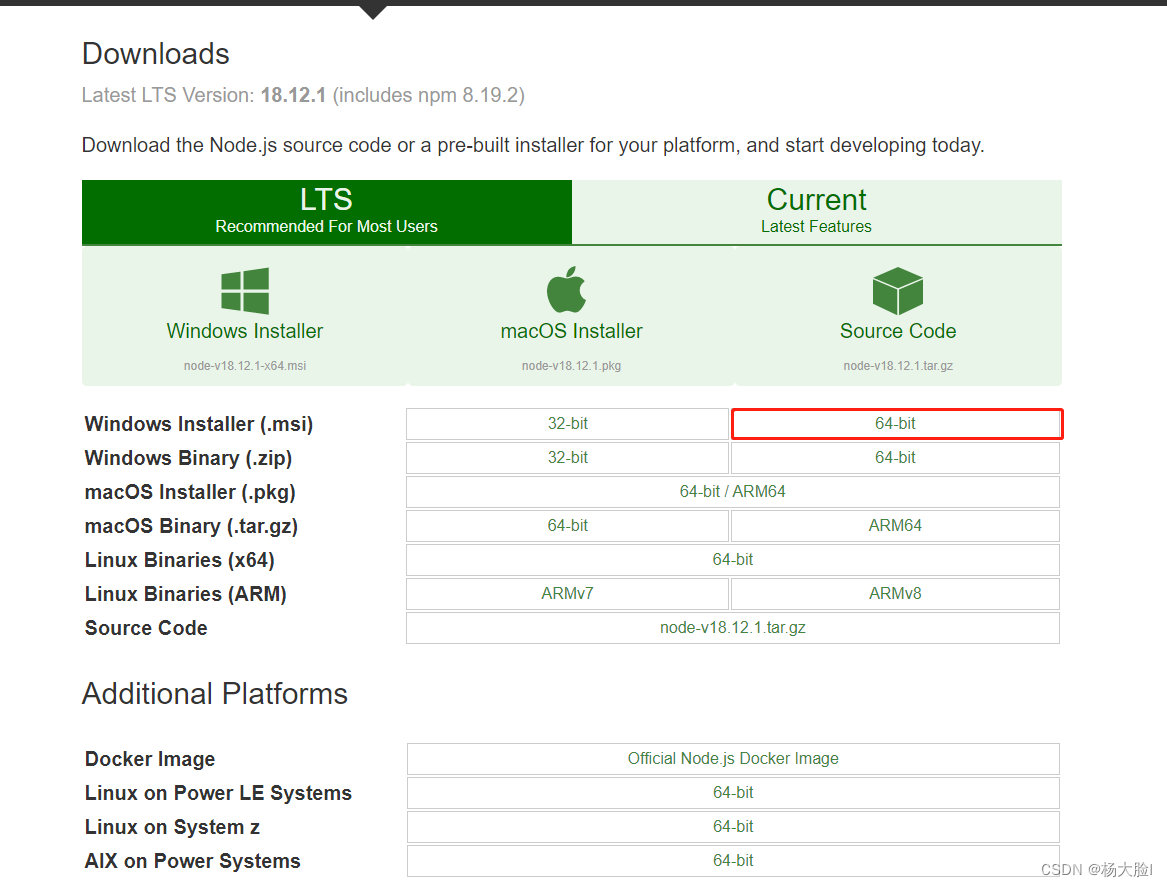Click the Linux Binaries (ARM) row label

185,595
